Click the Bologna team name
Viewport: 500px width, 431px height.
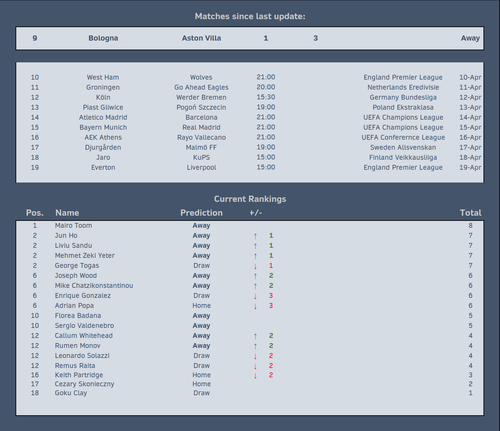pyautogui.click(x=103, y=38)
